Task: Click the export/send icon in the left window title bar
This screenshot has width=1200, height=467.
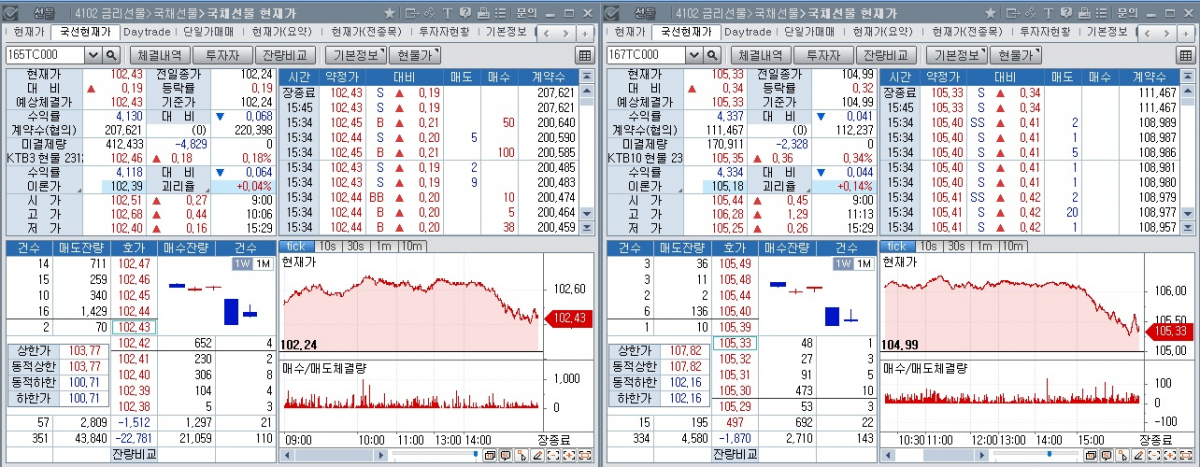Action: [x=412, y=13]
